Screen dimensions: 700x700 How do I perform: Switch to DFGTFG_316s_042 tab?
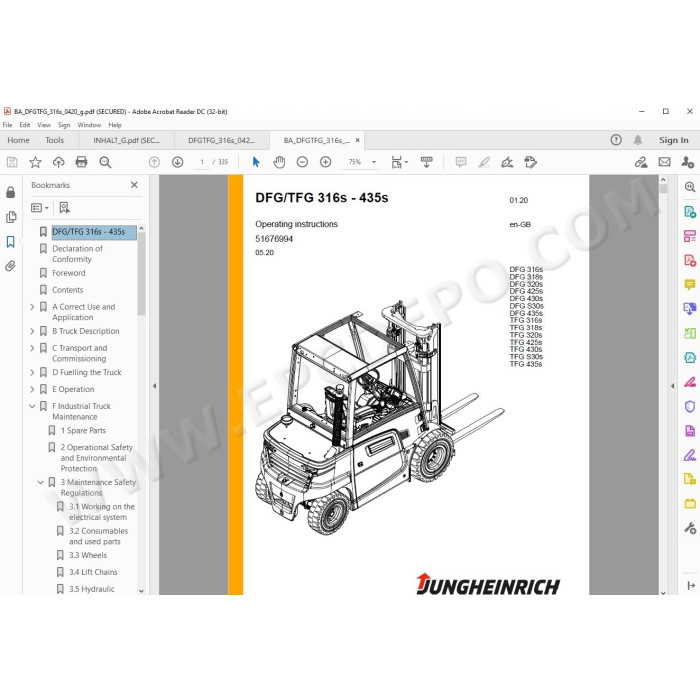221,140
